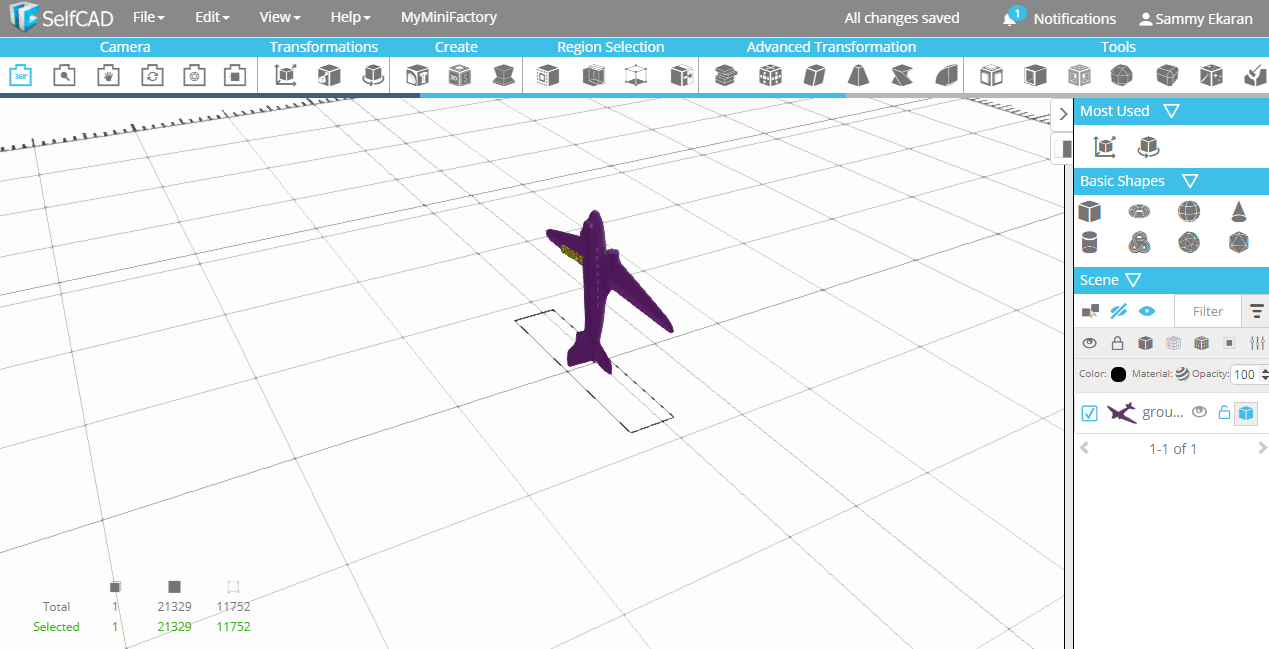Open the Help dropdown menu
Screen dimensions: 1269x649
tap(350, 17)
